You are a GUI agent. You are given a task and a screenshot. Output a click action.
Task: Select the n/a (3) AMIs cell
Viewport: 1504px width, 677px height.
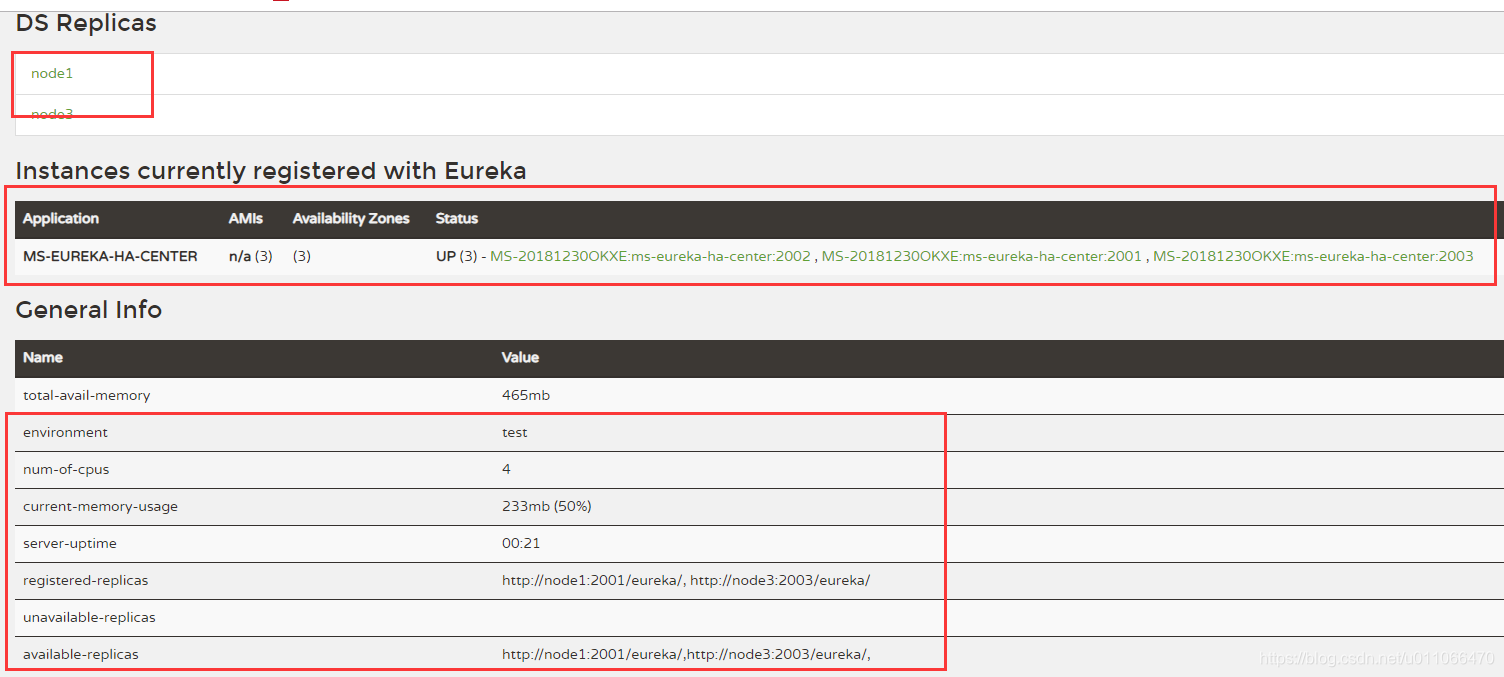250,256
